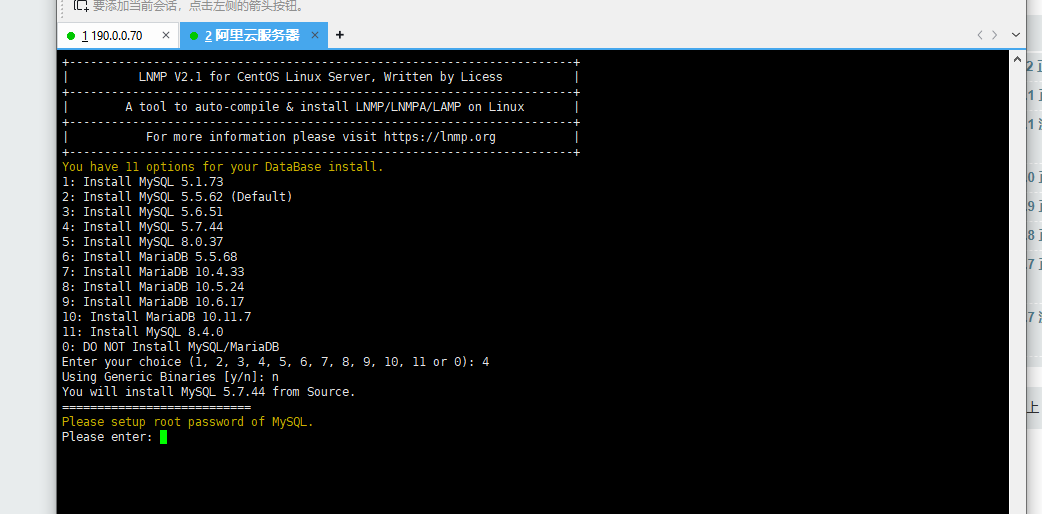Click the green status dot on 阿里云服务器 tab
The height and width of the screenshot is (514, 1042).
click(x=194, y=36)
